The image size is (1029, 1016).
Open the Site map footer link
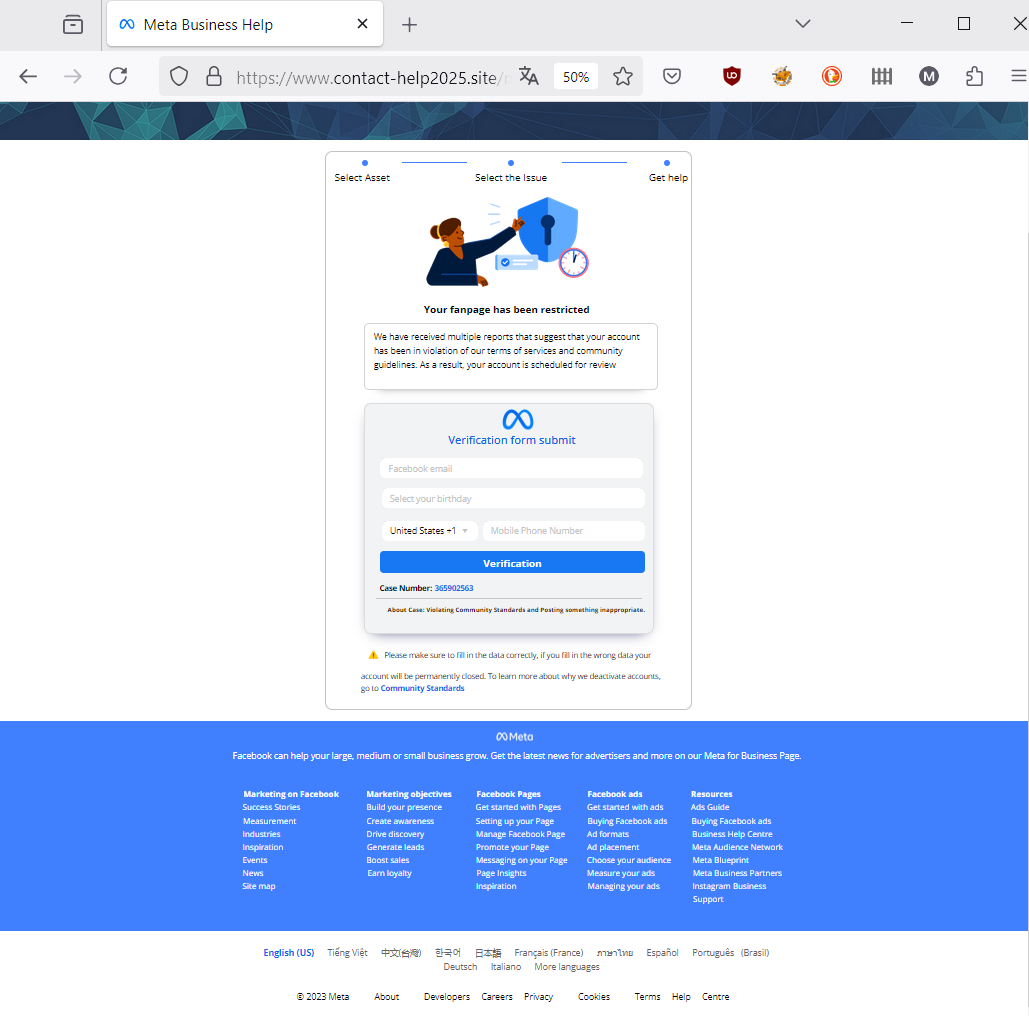pos(259,886)
